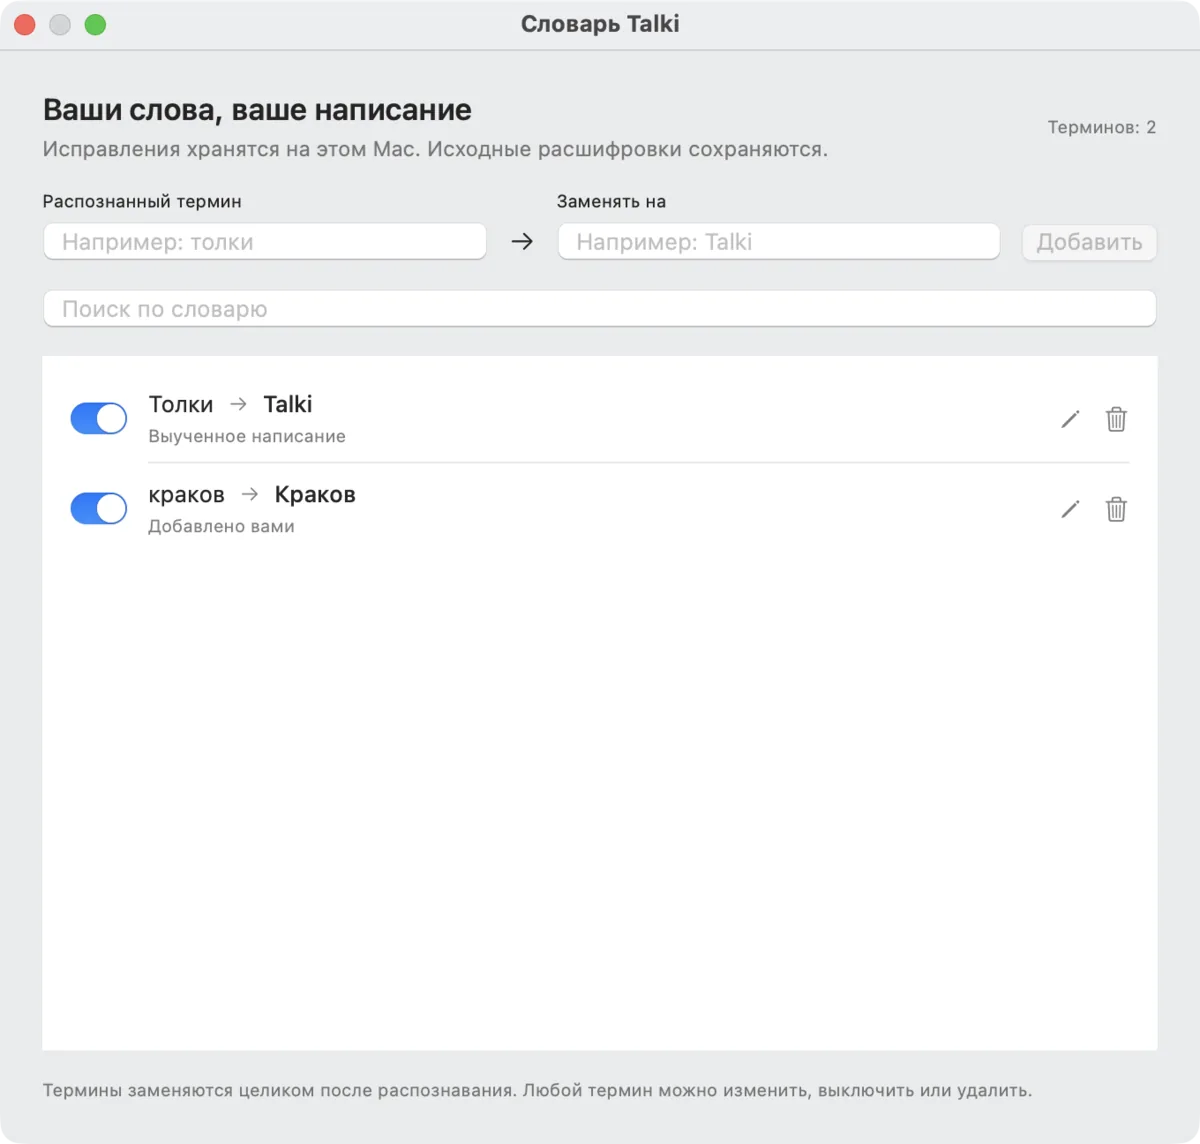
Task: Click the Терминов: 2 counter
Action: 1102,127
